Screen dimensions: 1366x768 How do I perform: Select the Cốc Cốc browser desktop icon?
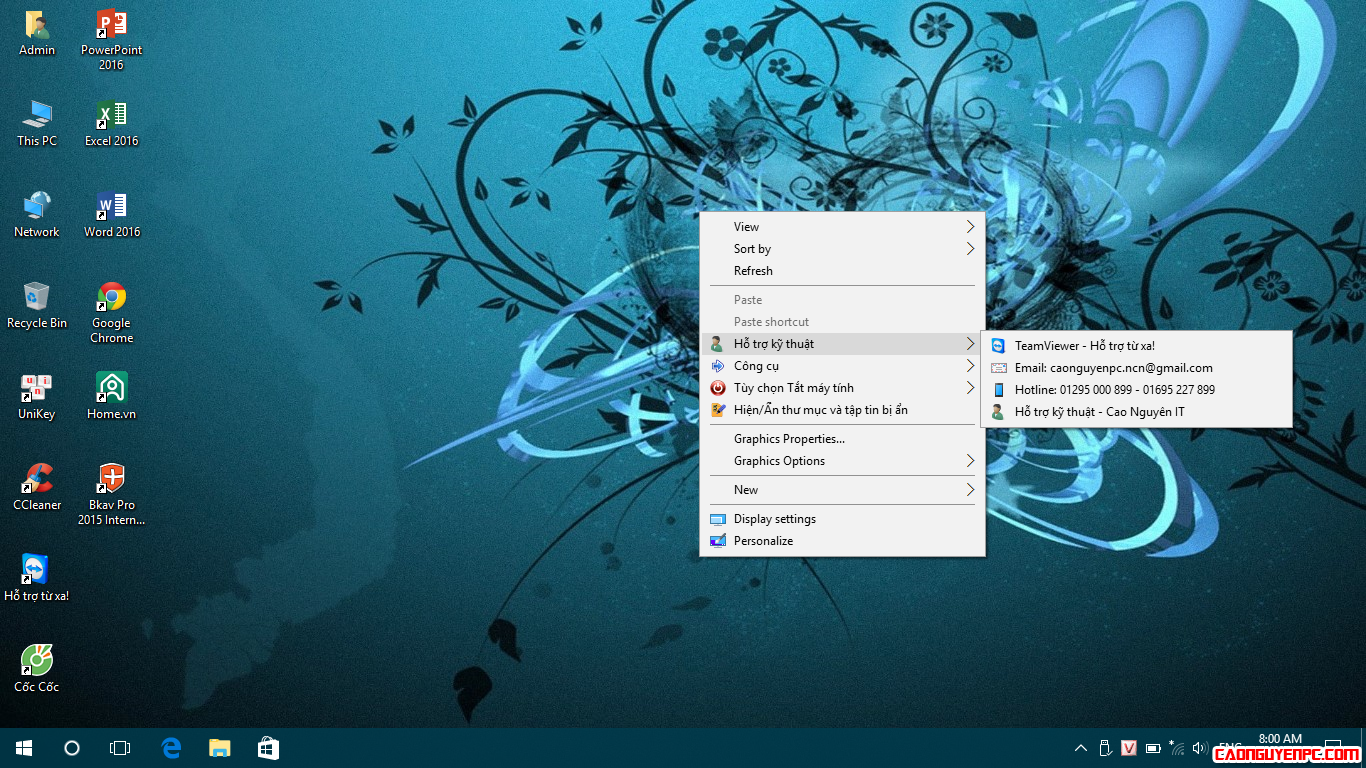[x=37, y=670]
